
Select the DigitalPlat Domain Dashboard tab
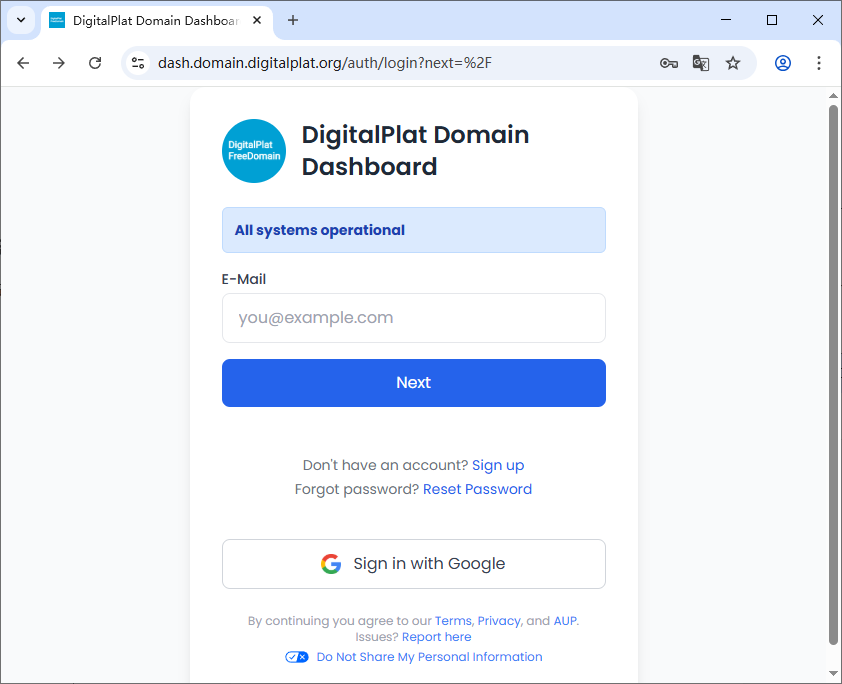pyautogui.click(x=150, y=20)
